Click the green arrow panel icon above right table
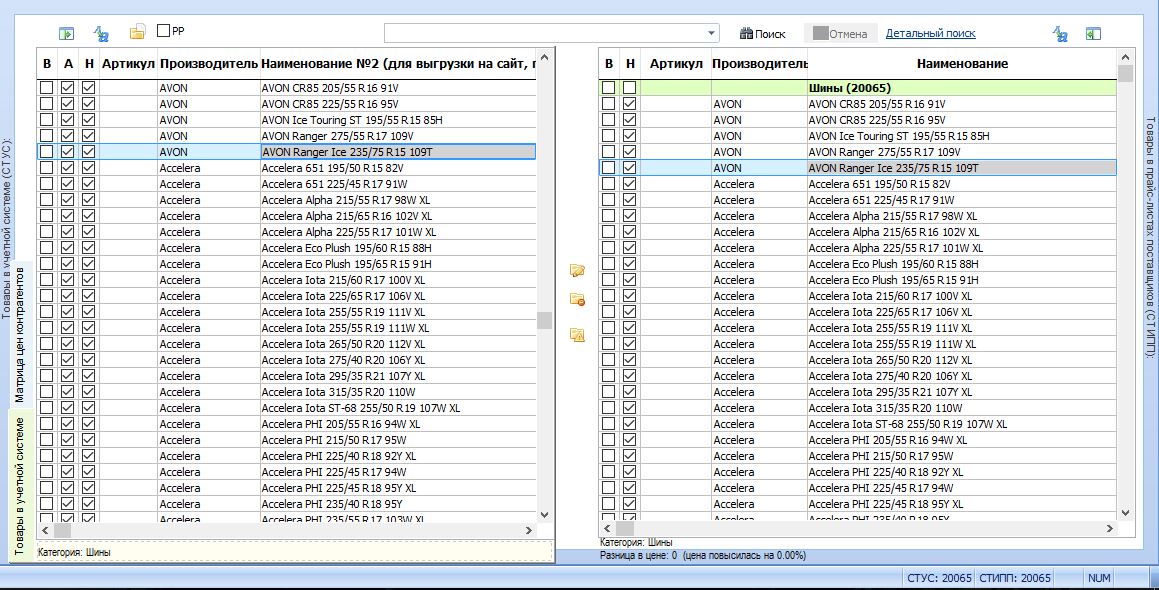 [x=1093, y=33]
